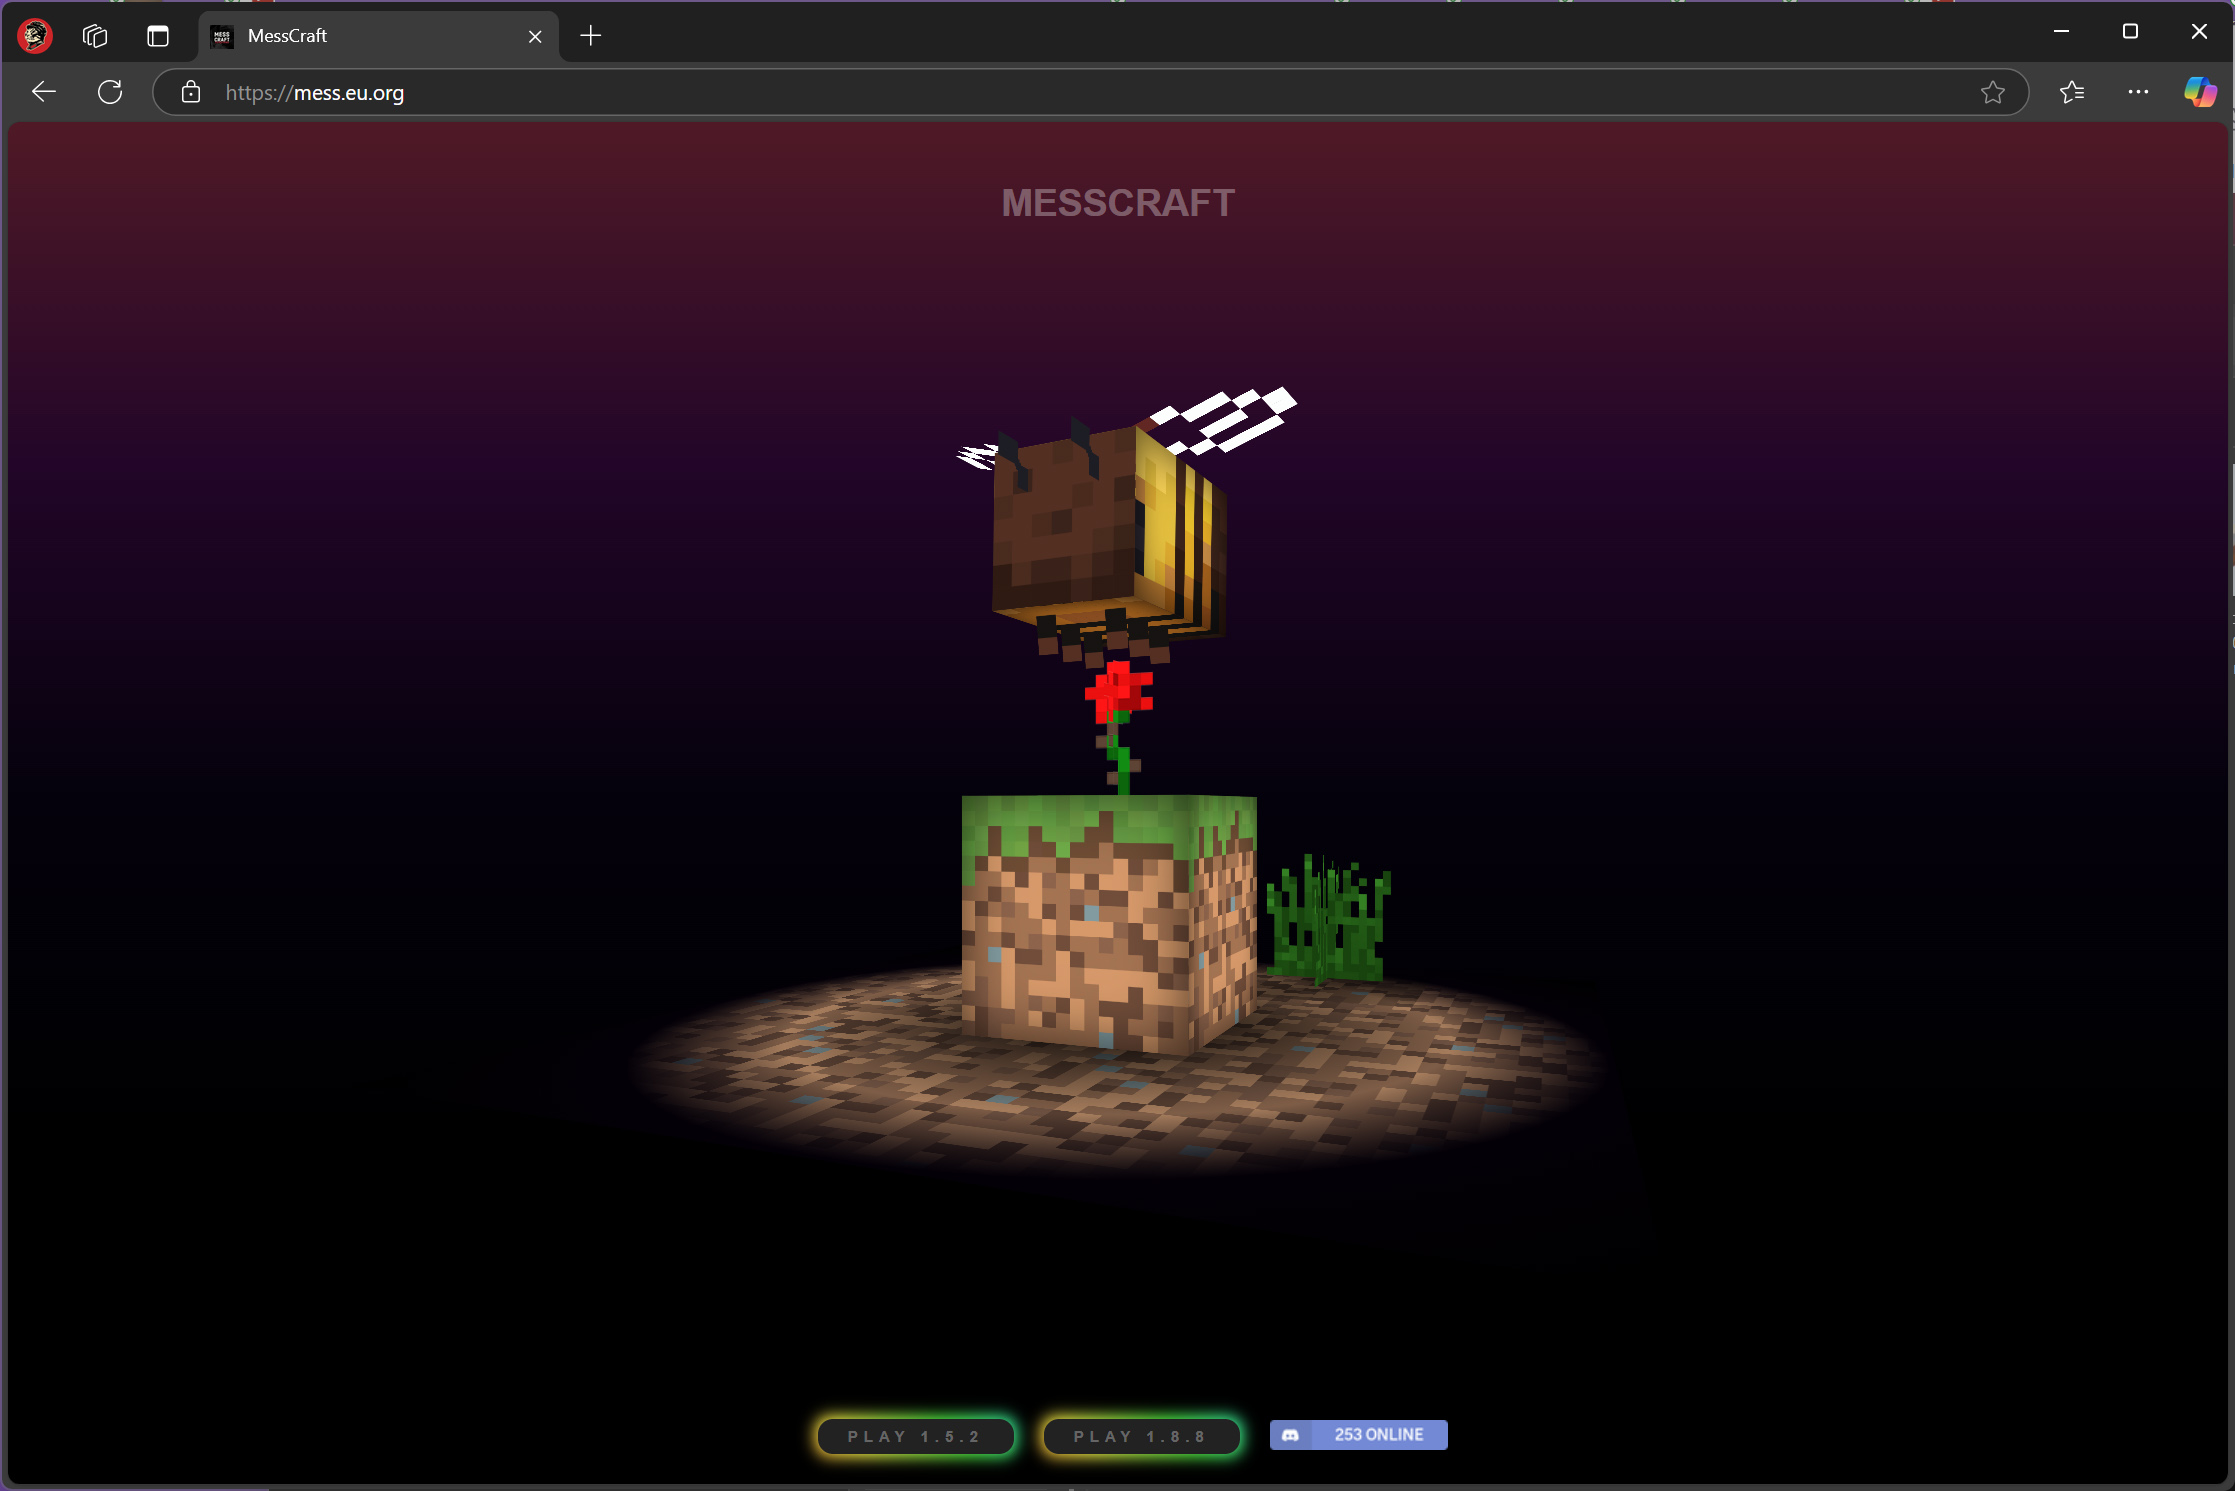This screenshot has width=2235, height=1491.
Task: Add this page to favorites star
Action: tap(1992, 92)
